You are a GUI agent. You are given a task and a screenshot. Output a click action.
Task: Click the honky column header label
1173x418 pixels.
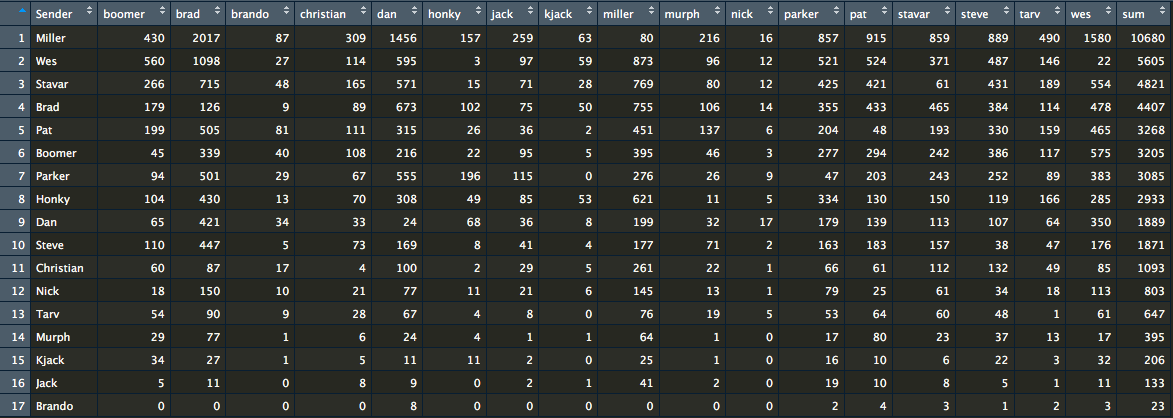(x=443, y=14)
